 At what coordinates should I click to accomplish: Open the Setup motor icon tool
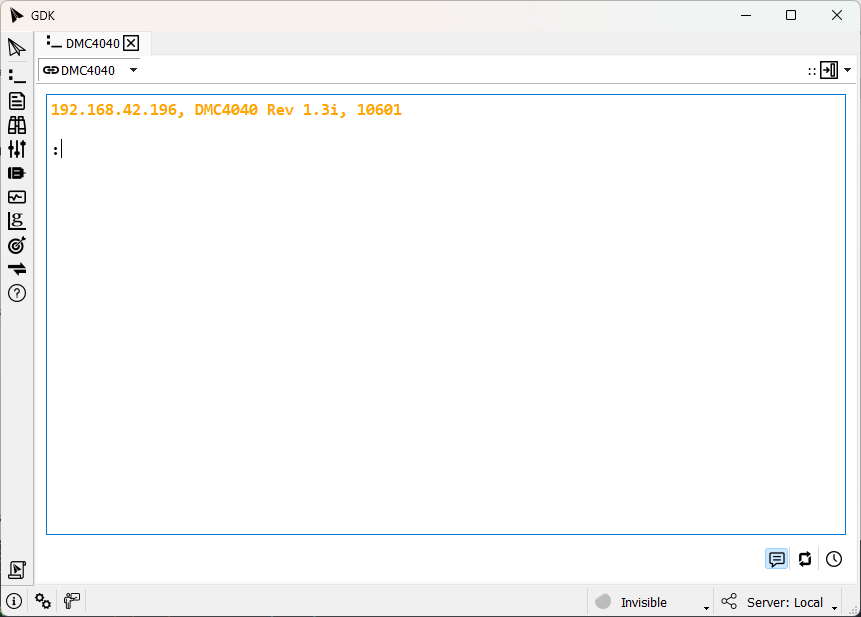tap(17, 173)
